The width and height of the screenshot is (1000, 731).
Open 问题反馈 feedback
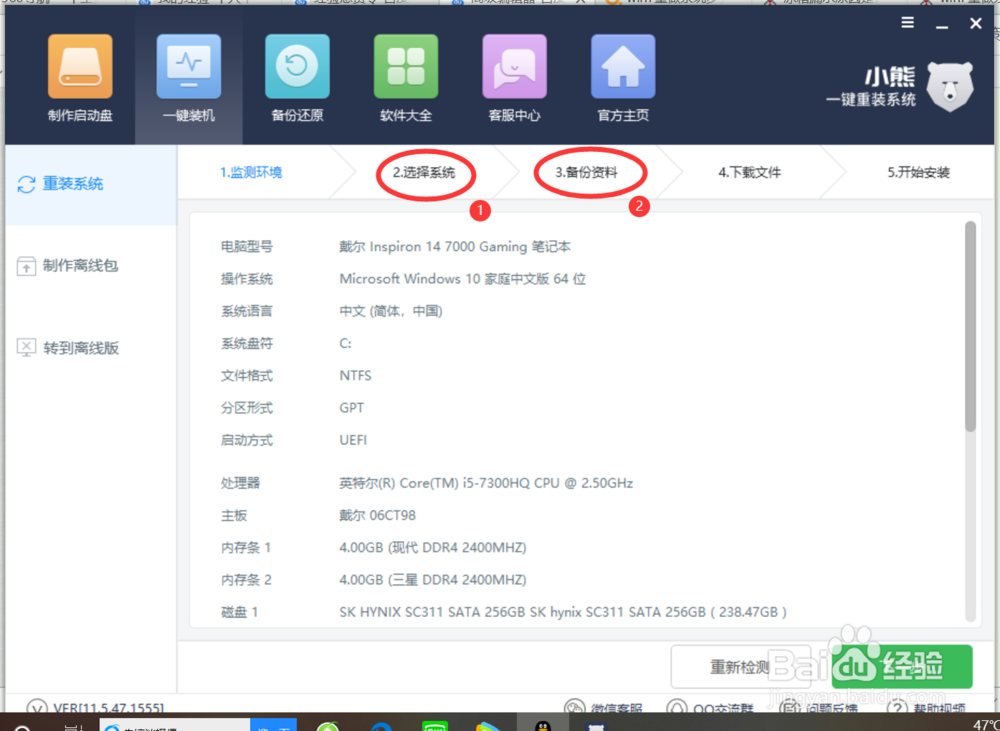click(x=831, y=707)
